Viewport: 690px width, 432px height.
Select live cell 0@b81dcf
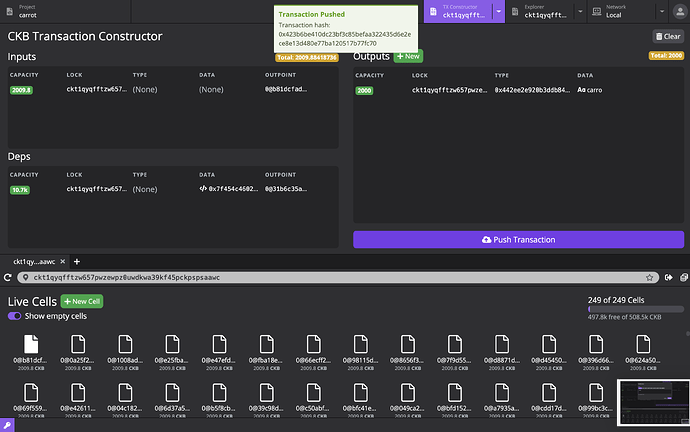click(31, 352)
